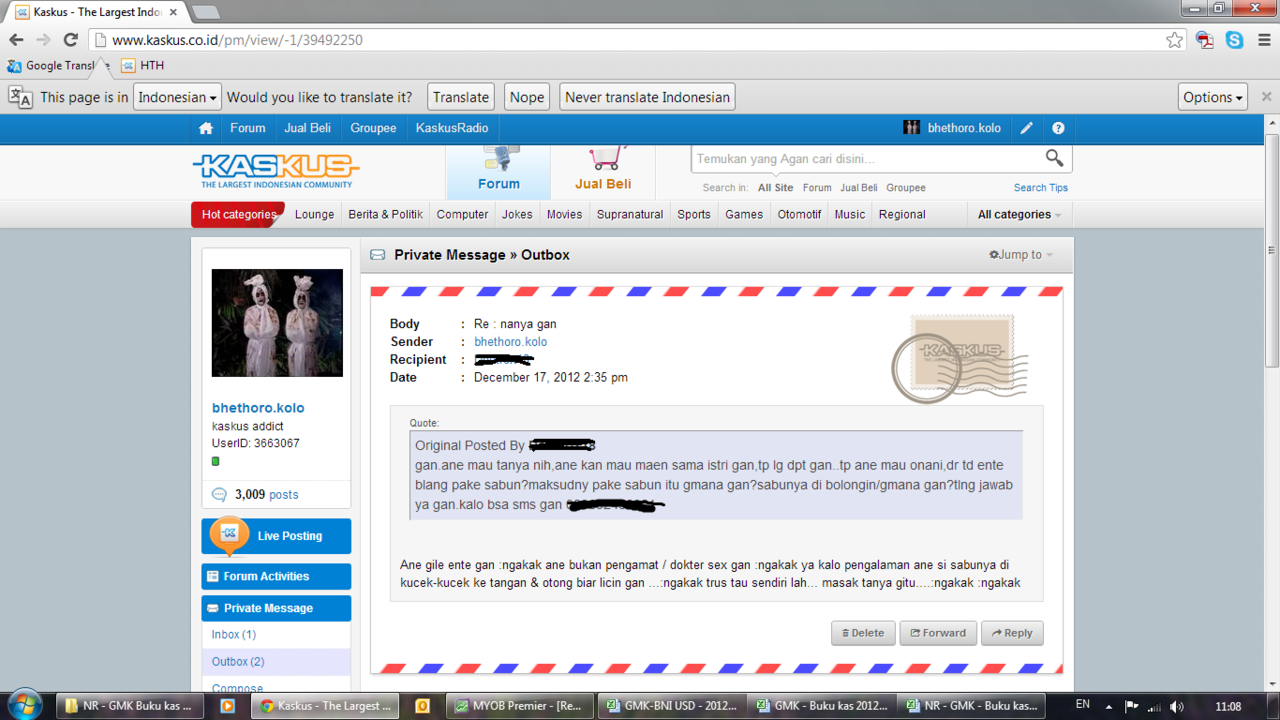Click the Nope button
Screen dimensions: 1280x720
[527, 97]
